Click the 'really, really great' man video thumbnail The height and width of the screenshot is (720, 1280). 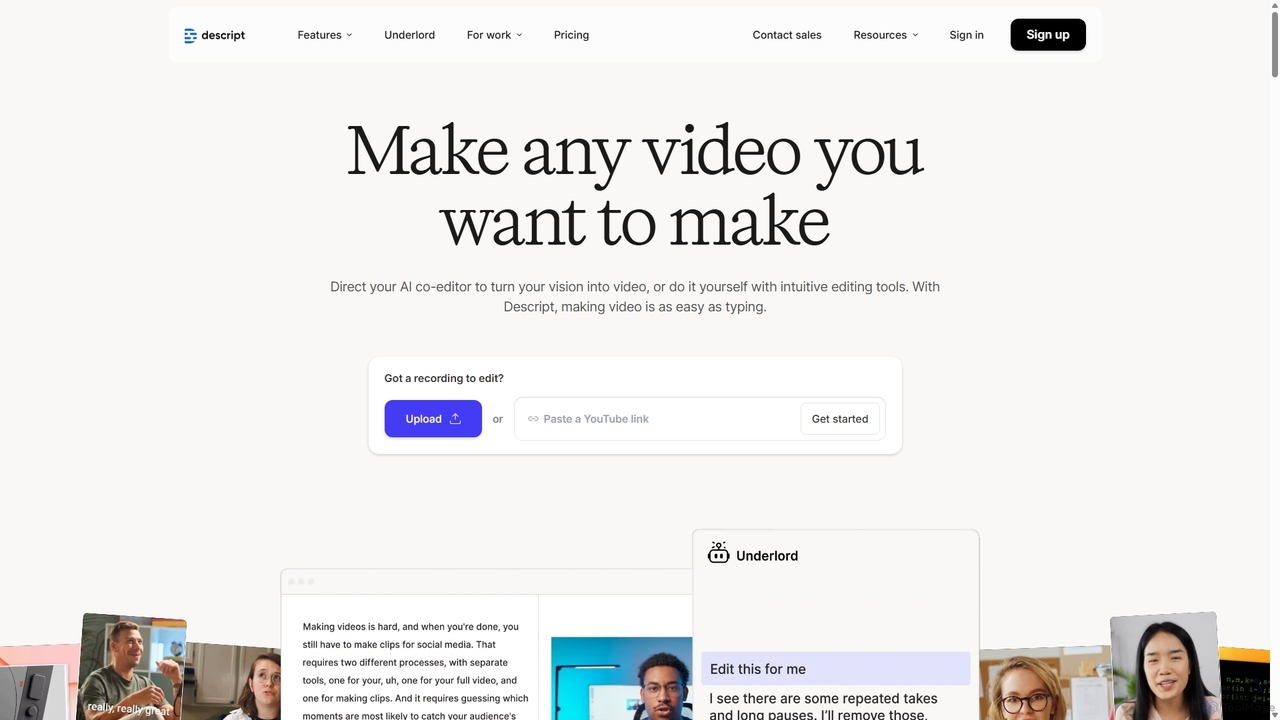(x=132, y=666)
